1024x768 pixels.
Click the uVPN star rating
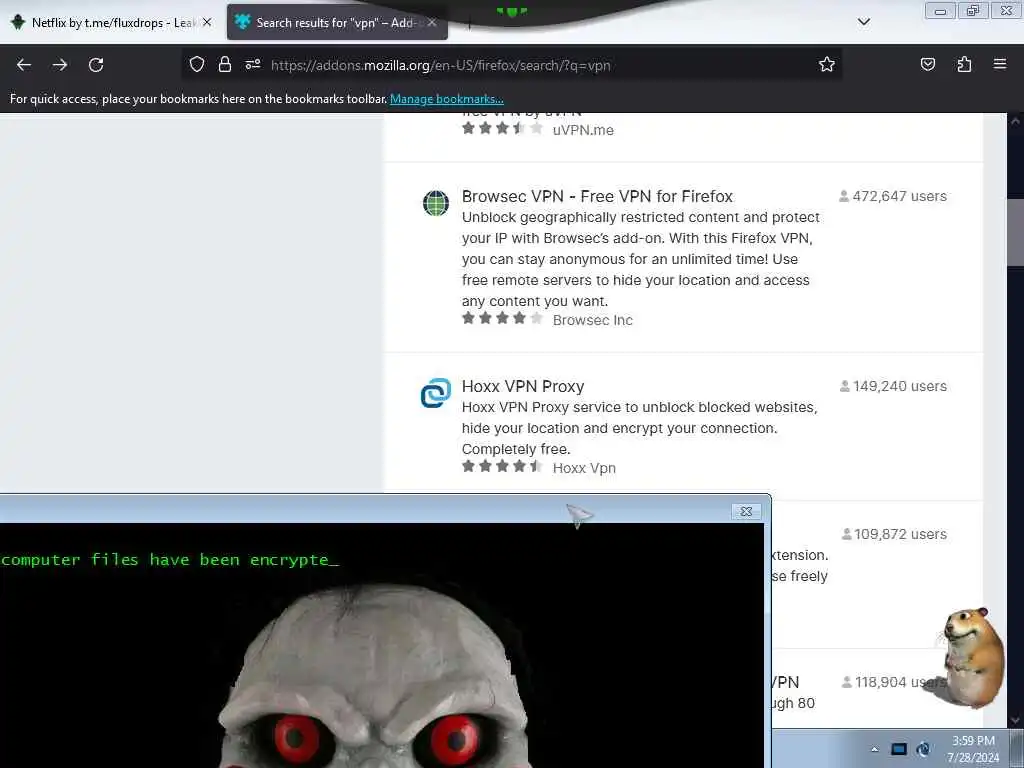click(502, 128)
